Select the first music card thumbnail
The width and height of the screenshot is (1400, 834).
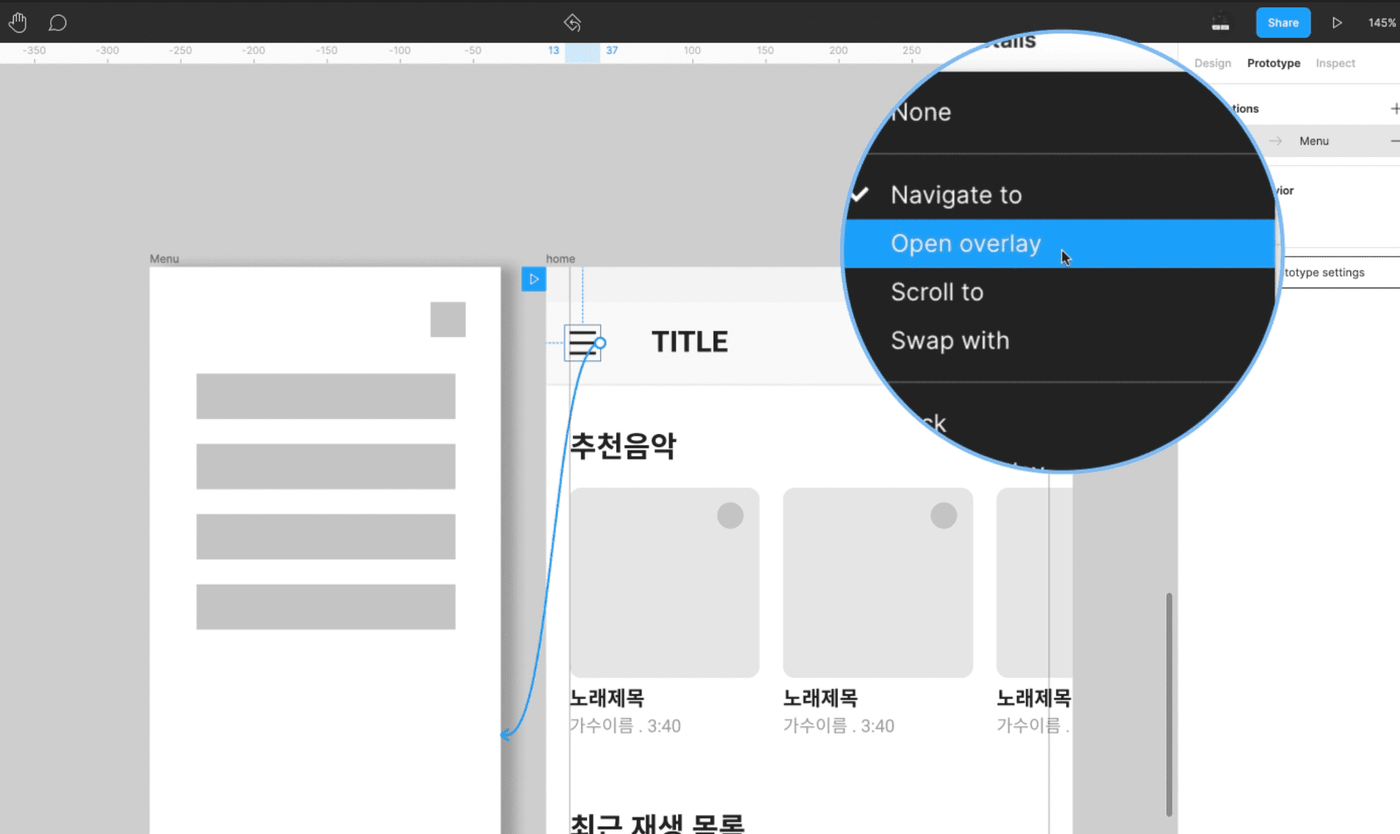[x=664, y=583]
